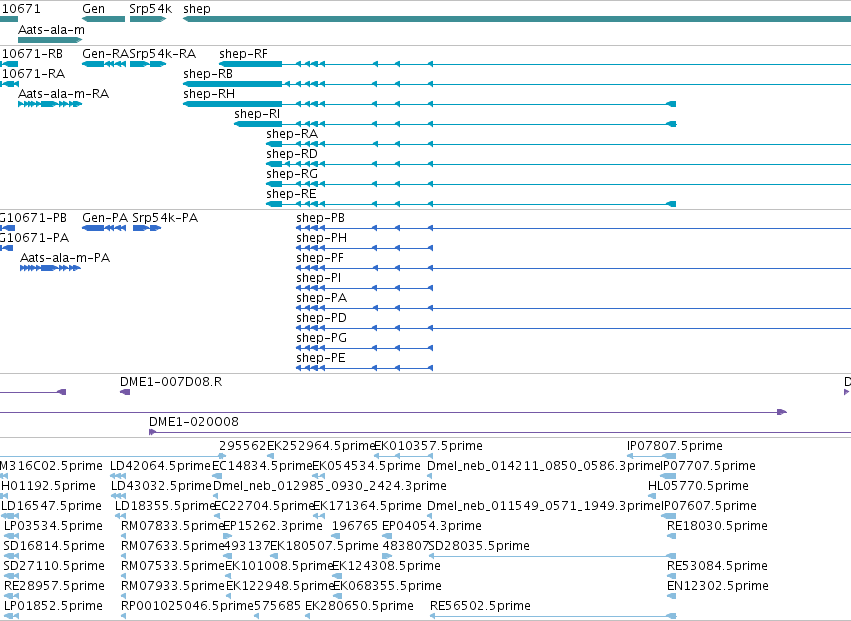This screenshot has width=851, height=621.
Task: Click the shep-PF protein label
Action: 320,258
